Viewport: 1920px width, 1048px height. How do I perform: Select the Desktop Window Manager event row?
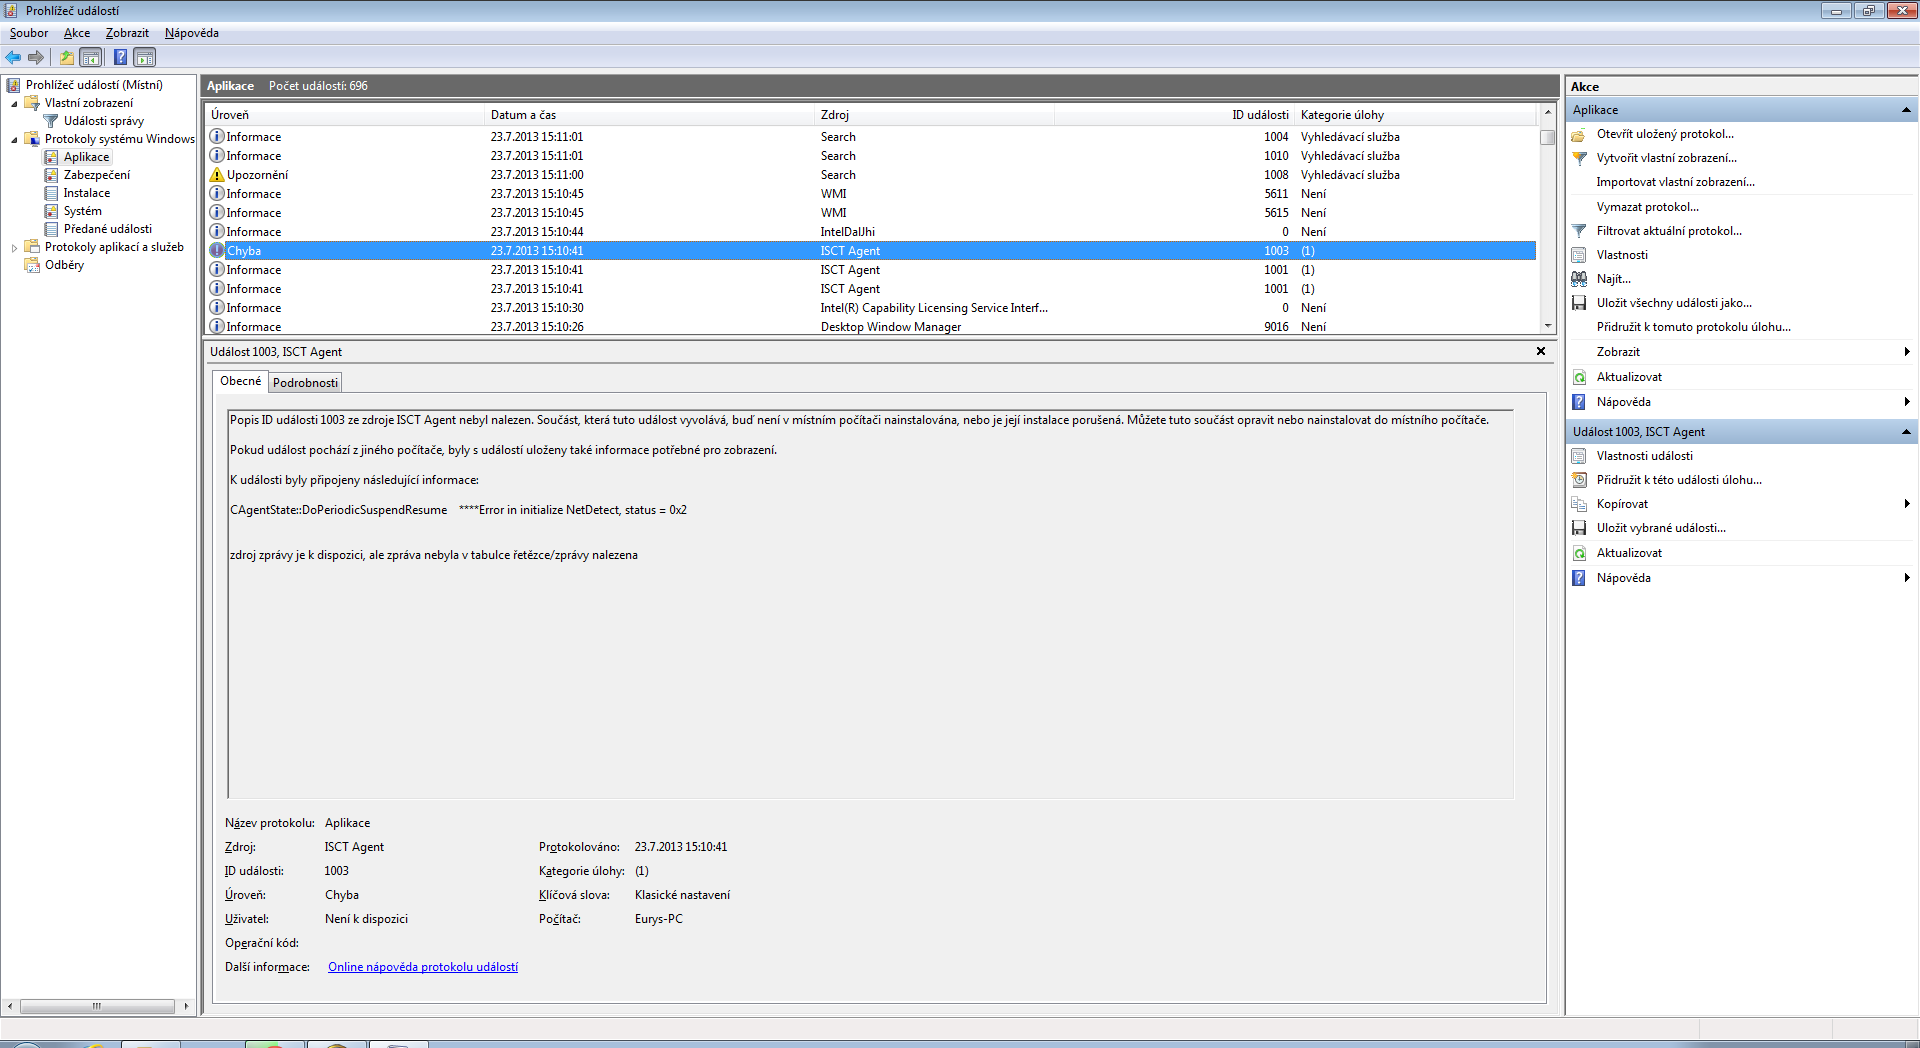[871, 327]
